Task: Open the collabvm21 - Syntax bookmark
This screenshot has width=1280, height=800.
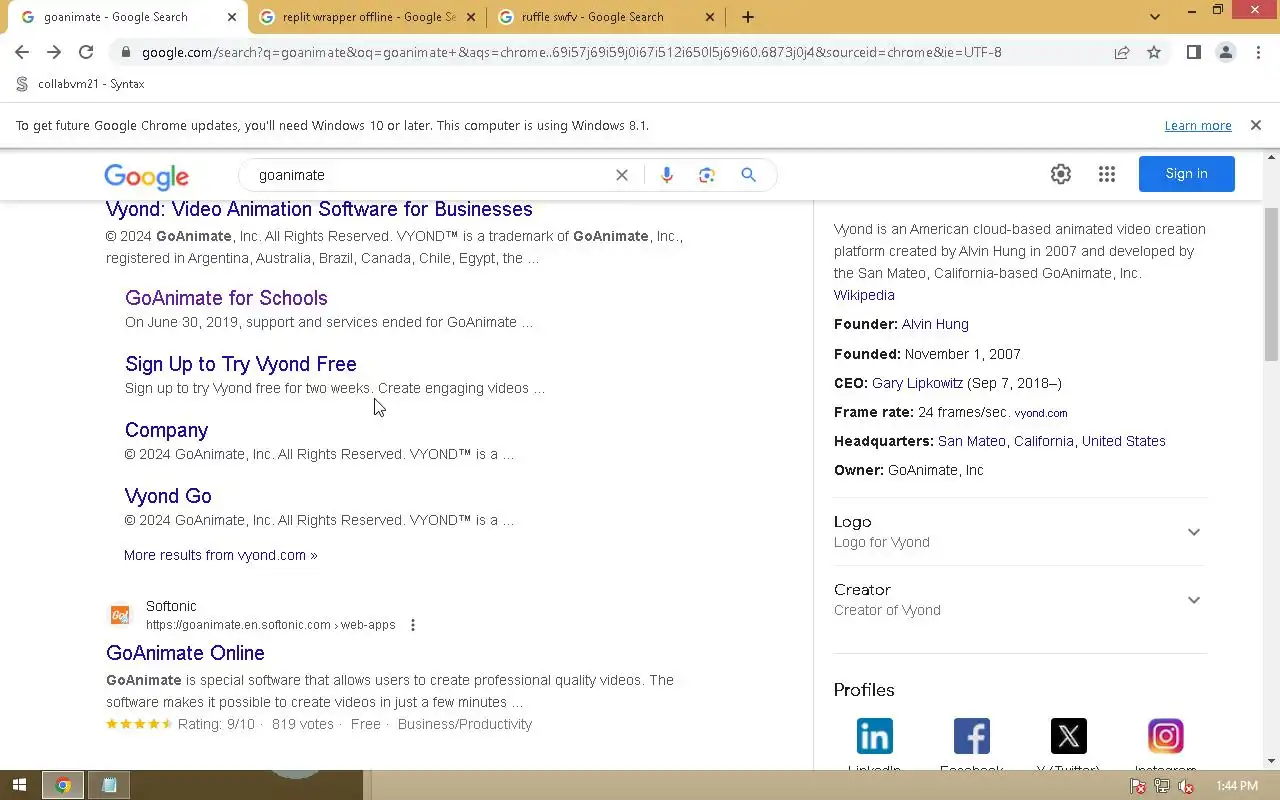Action: pos(80,84)
